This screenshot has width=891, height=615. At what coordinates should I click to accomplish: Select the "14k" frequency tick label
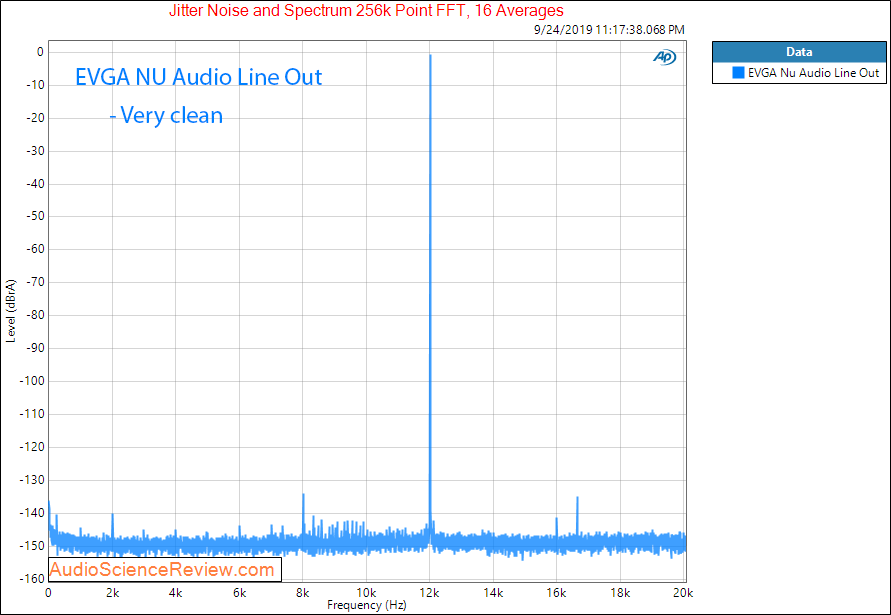coord(493,593)
